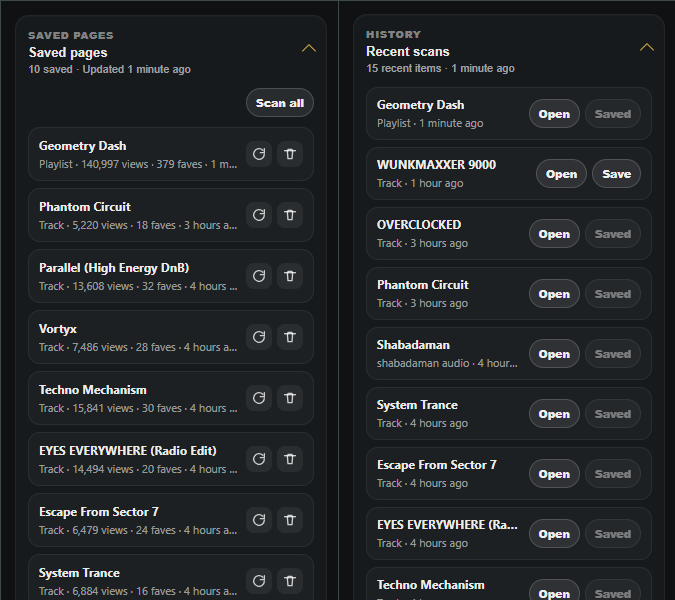Rescan the Techno Mechanism saved page
Screen dimensions: 675x600
[259, 398]
